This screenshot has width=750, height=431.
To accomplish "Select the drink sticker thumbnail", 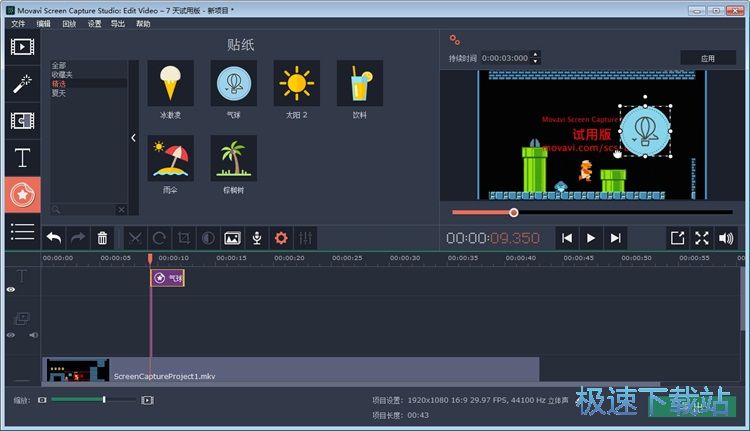I will (360, 83).
